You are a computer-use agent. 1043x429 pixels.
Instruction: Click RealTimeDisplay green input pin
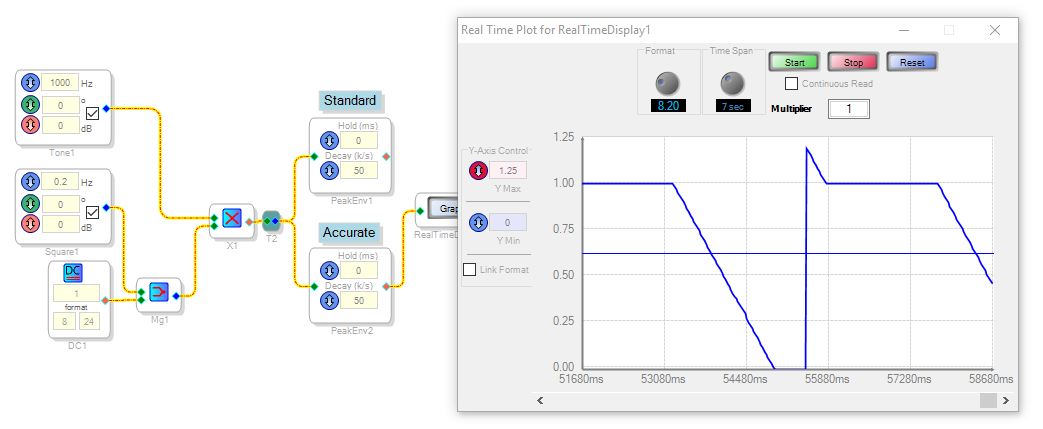[420, 212]
